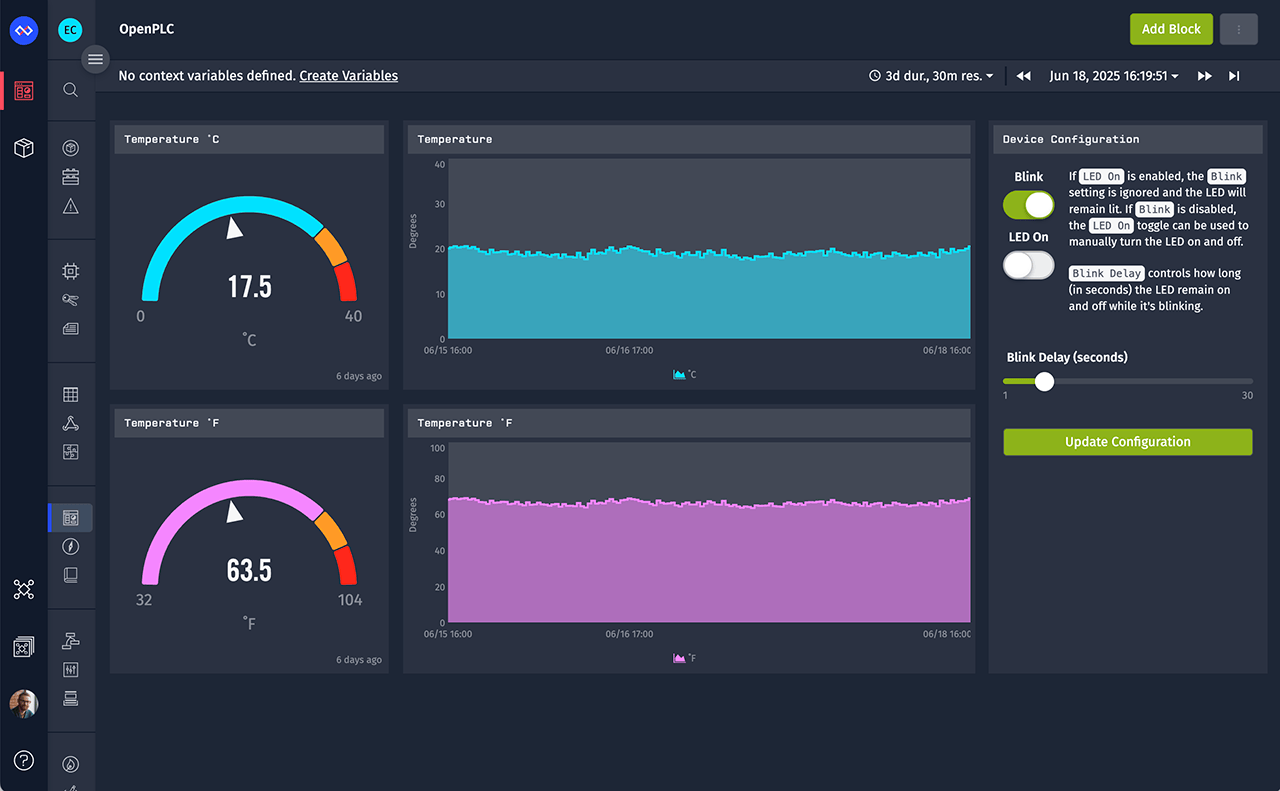Open the data tables grid icon
Image resolution: width=1280 pixels, height=791 pixels.
(70, 394)
